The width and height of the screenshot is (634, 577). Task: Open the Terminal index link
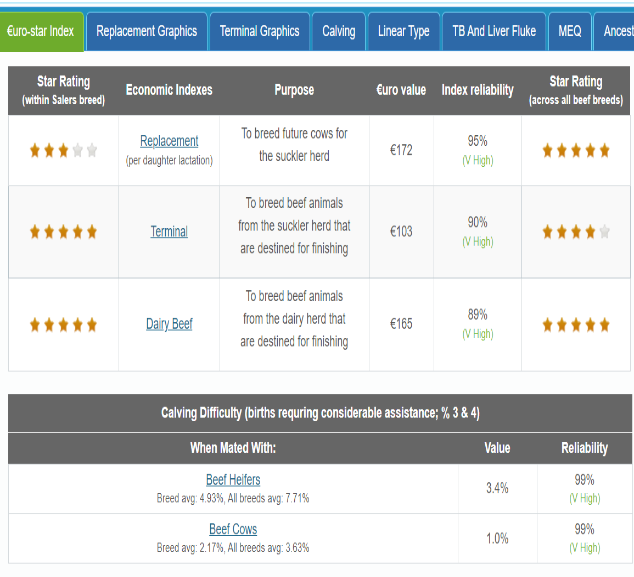pyautogui.click(x=169, y=231)
